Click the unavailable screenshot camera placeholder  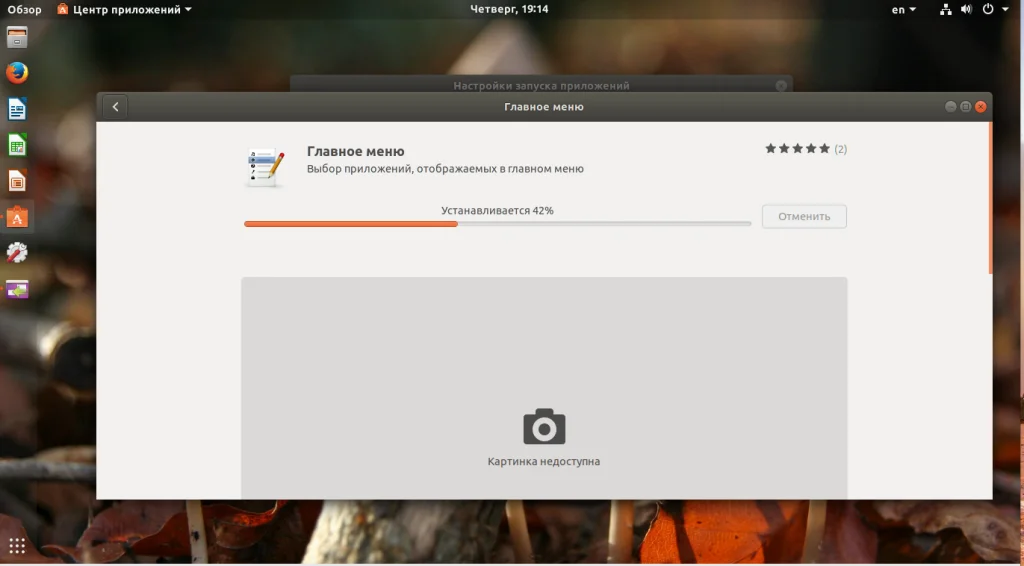[544, 426]
